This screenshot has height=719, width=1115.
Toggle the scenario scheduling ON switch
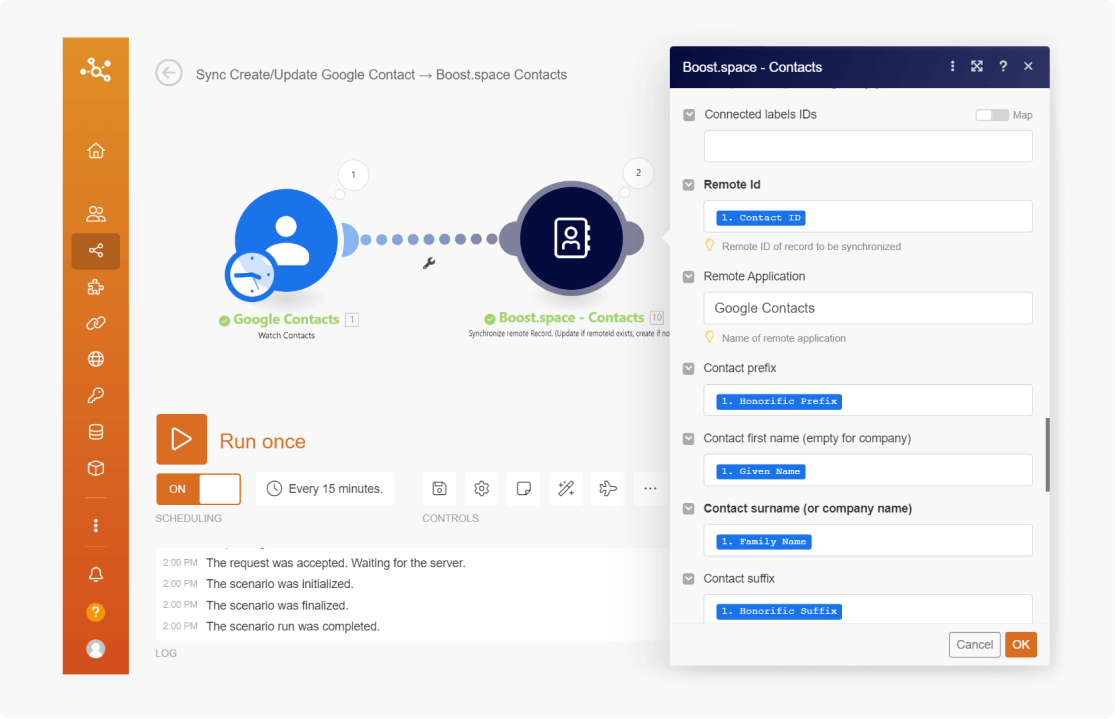198,489
